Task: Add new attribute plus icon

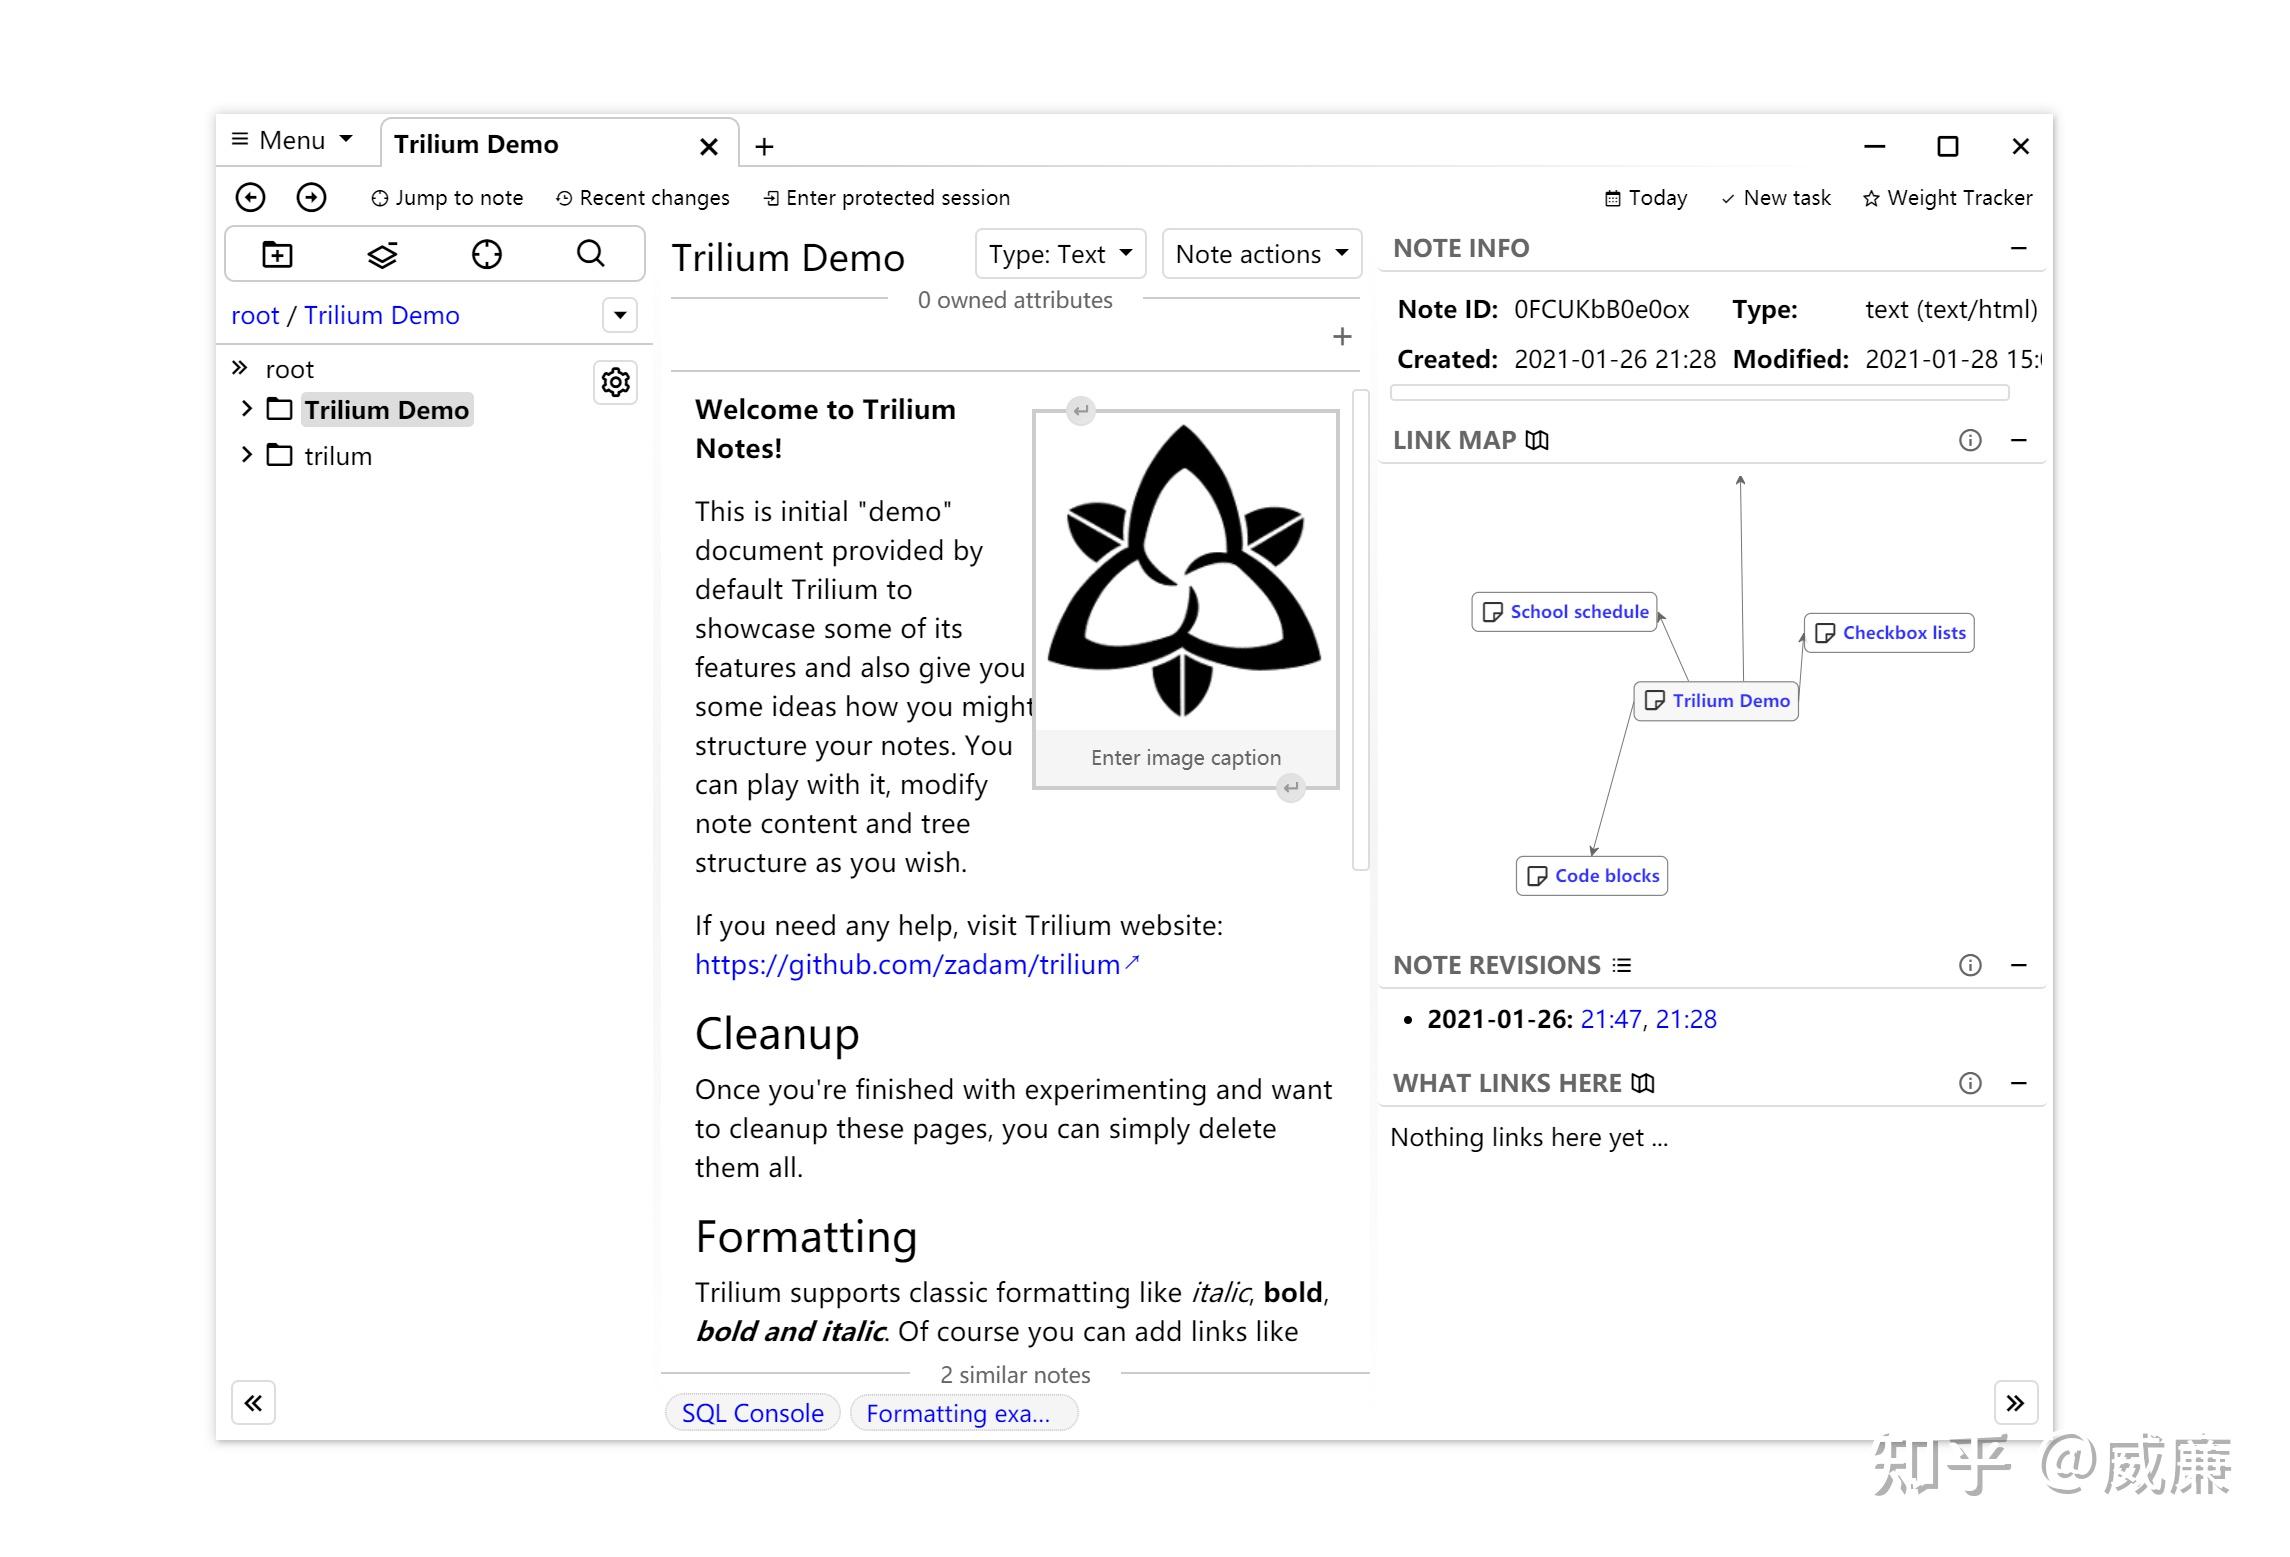Action: [1342, 336]
